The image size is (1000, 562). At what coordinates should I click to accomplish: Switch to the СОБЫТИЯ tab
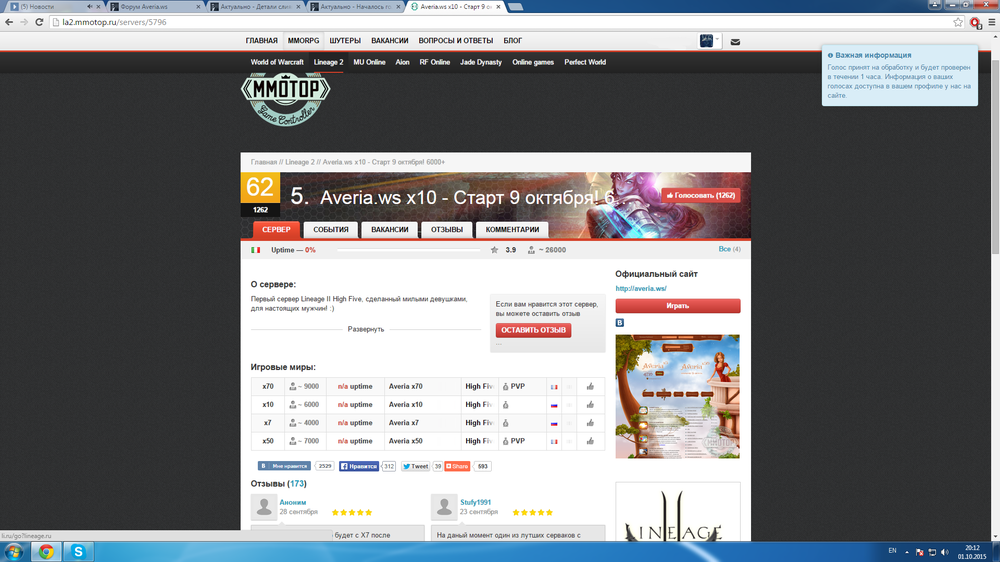tap(330, 230)
